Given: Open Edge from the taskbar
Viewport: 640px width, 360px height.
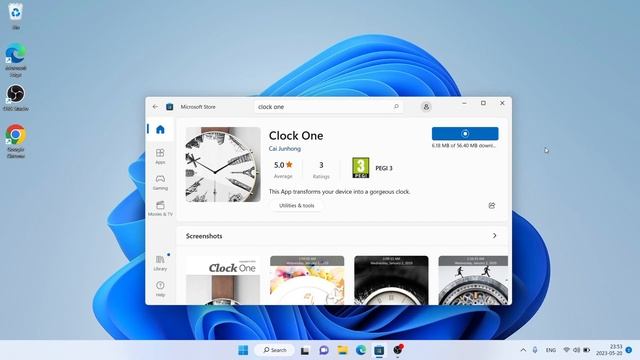Looking at the screenshot, I should pyautogui.click(x=361, y=350).
